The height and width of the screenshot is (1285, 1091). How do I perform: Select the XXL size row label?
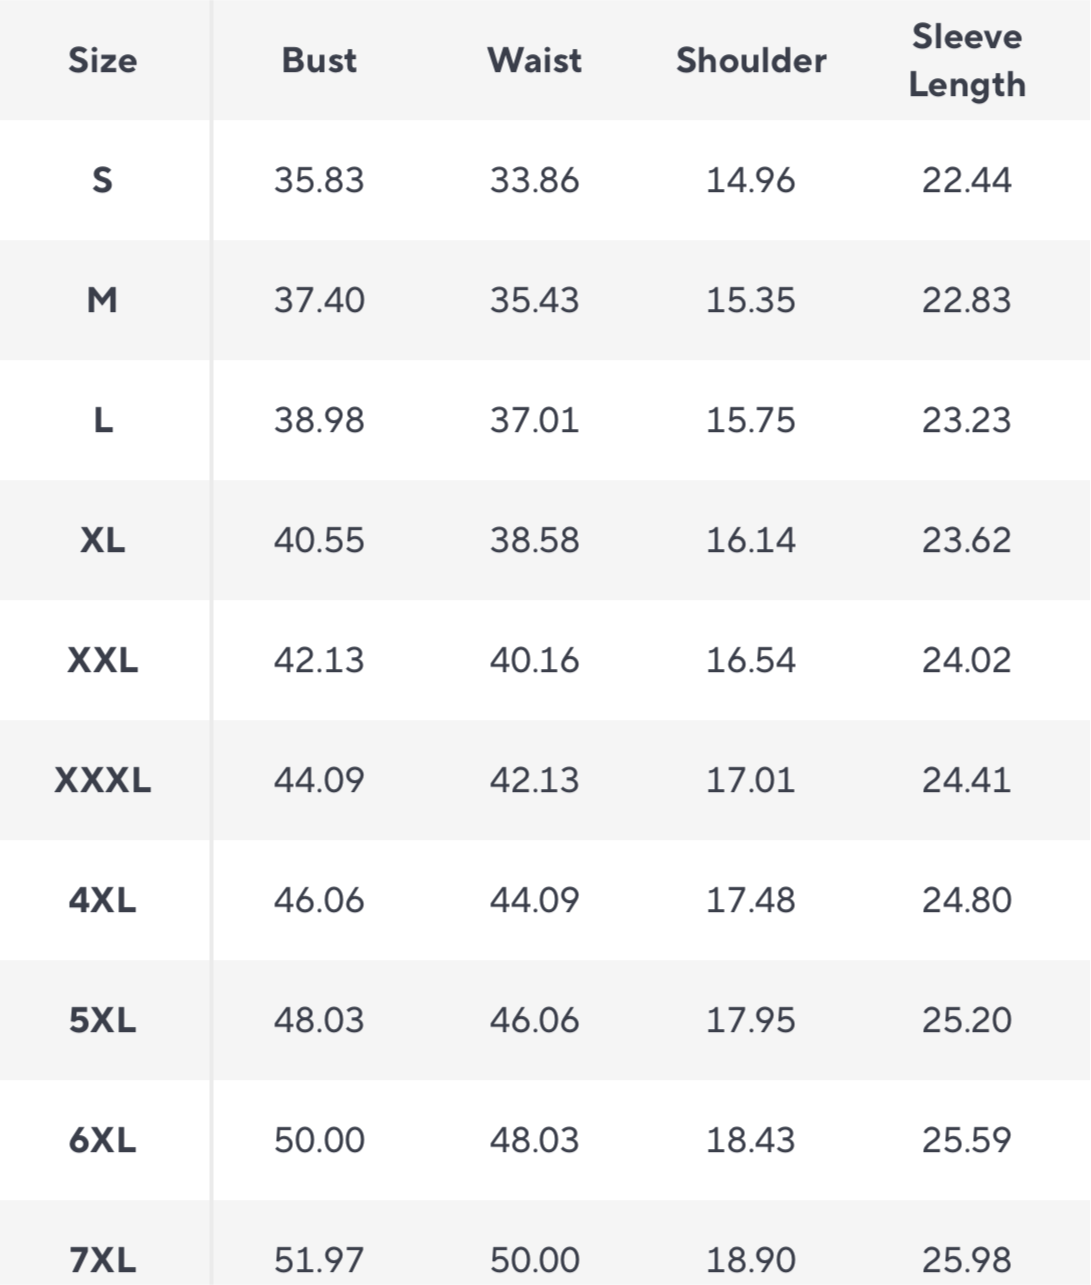point(103,660)
